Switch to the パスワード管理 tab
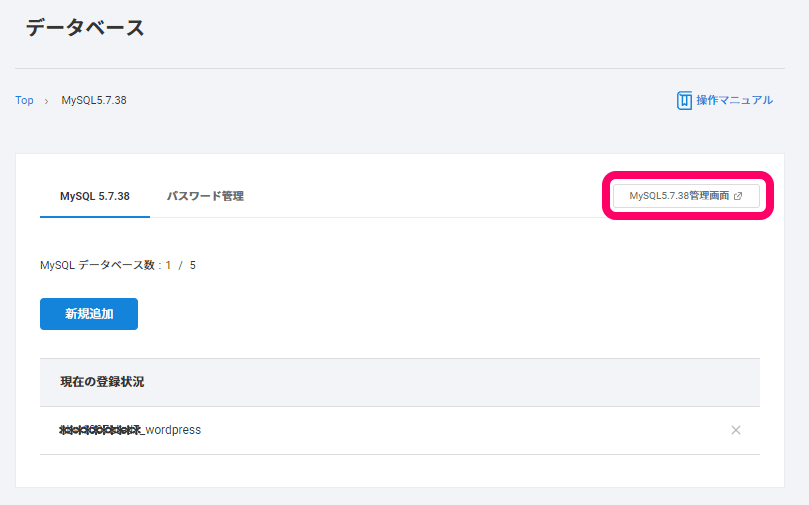The height and width of the screenshot is (505, 809). pyautogui.click(x=205, y=196)
